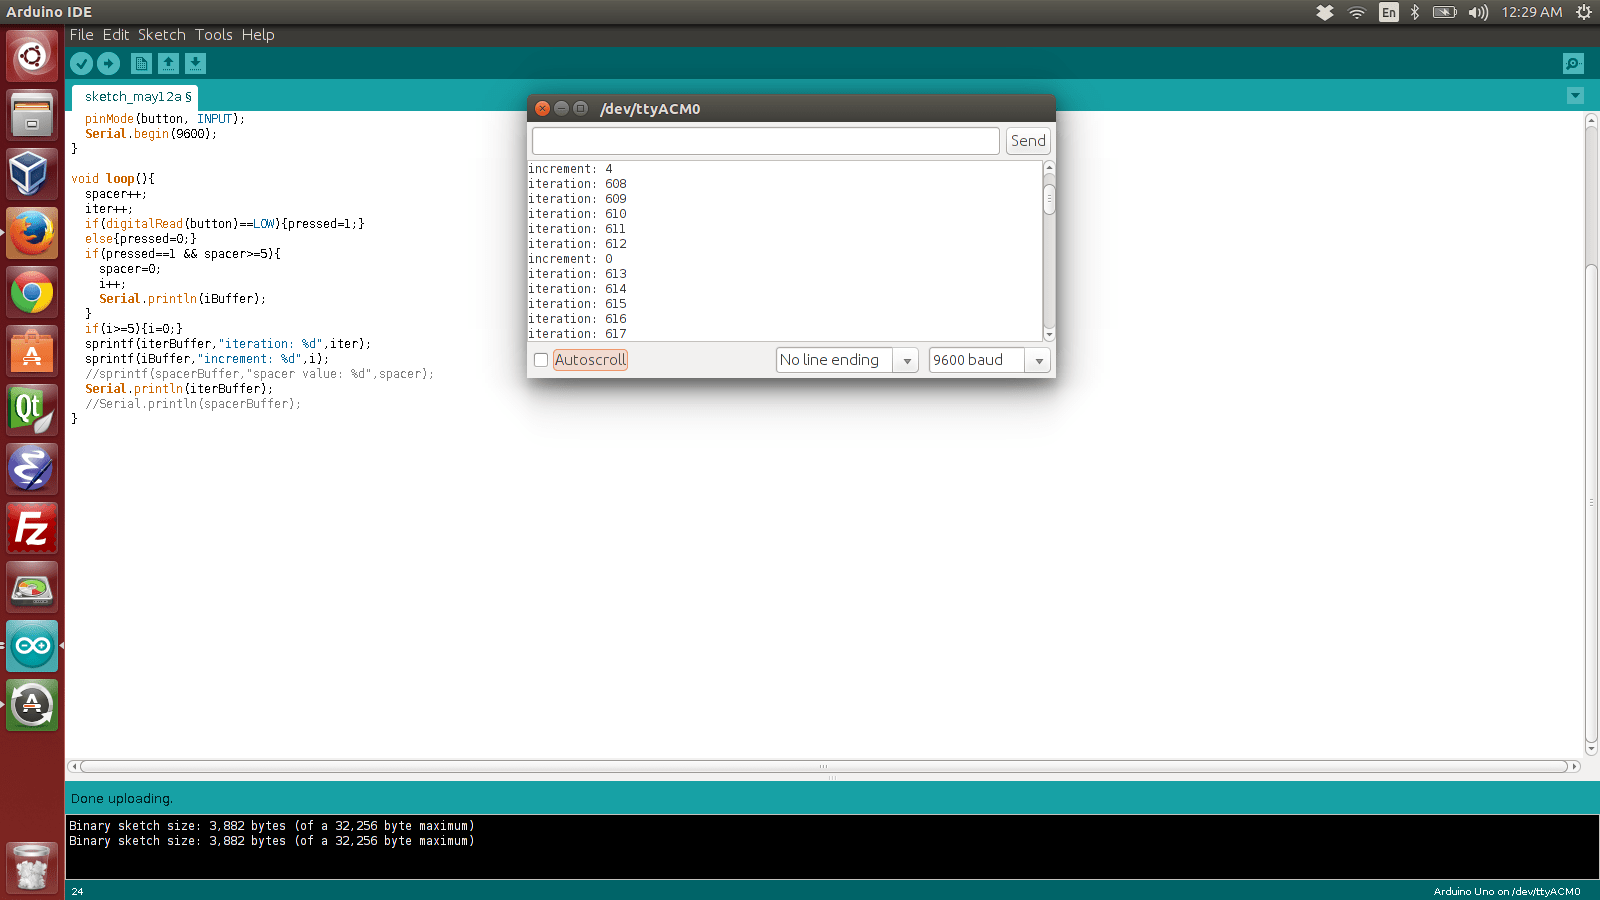Launch Qt Creator from the dock
The image size is (1600, 900).
pos(32,410)
